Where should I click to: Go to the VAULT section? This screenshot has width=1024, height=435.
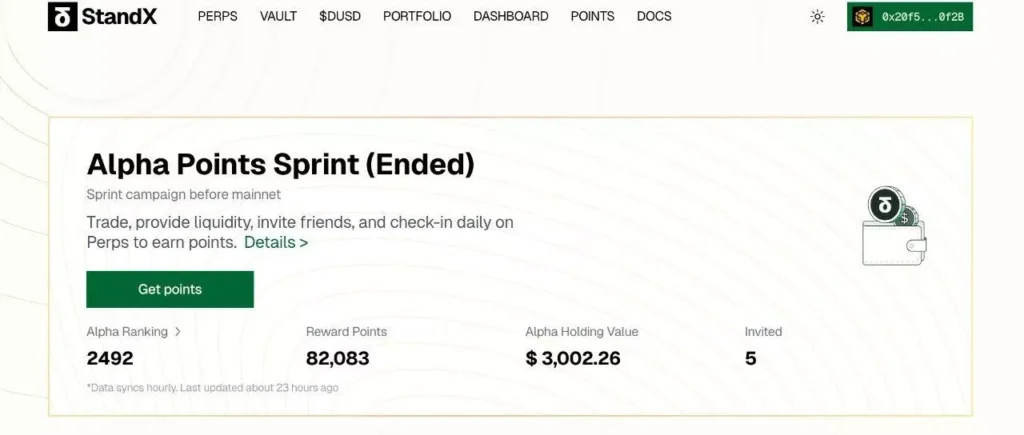click(278, 16)
